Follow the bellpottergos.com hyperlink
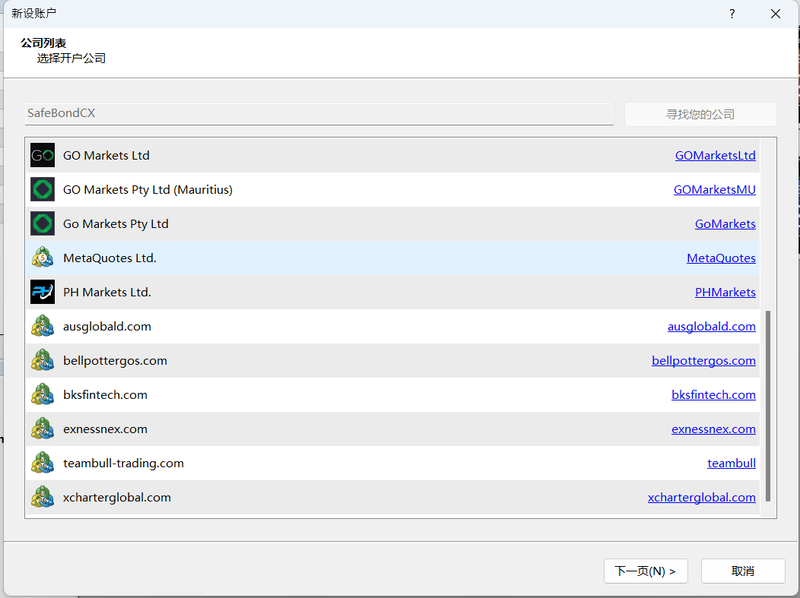The width and height of the screenshot is (800, 598). click(x=704, y=360)
